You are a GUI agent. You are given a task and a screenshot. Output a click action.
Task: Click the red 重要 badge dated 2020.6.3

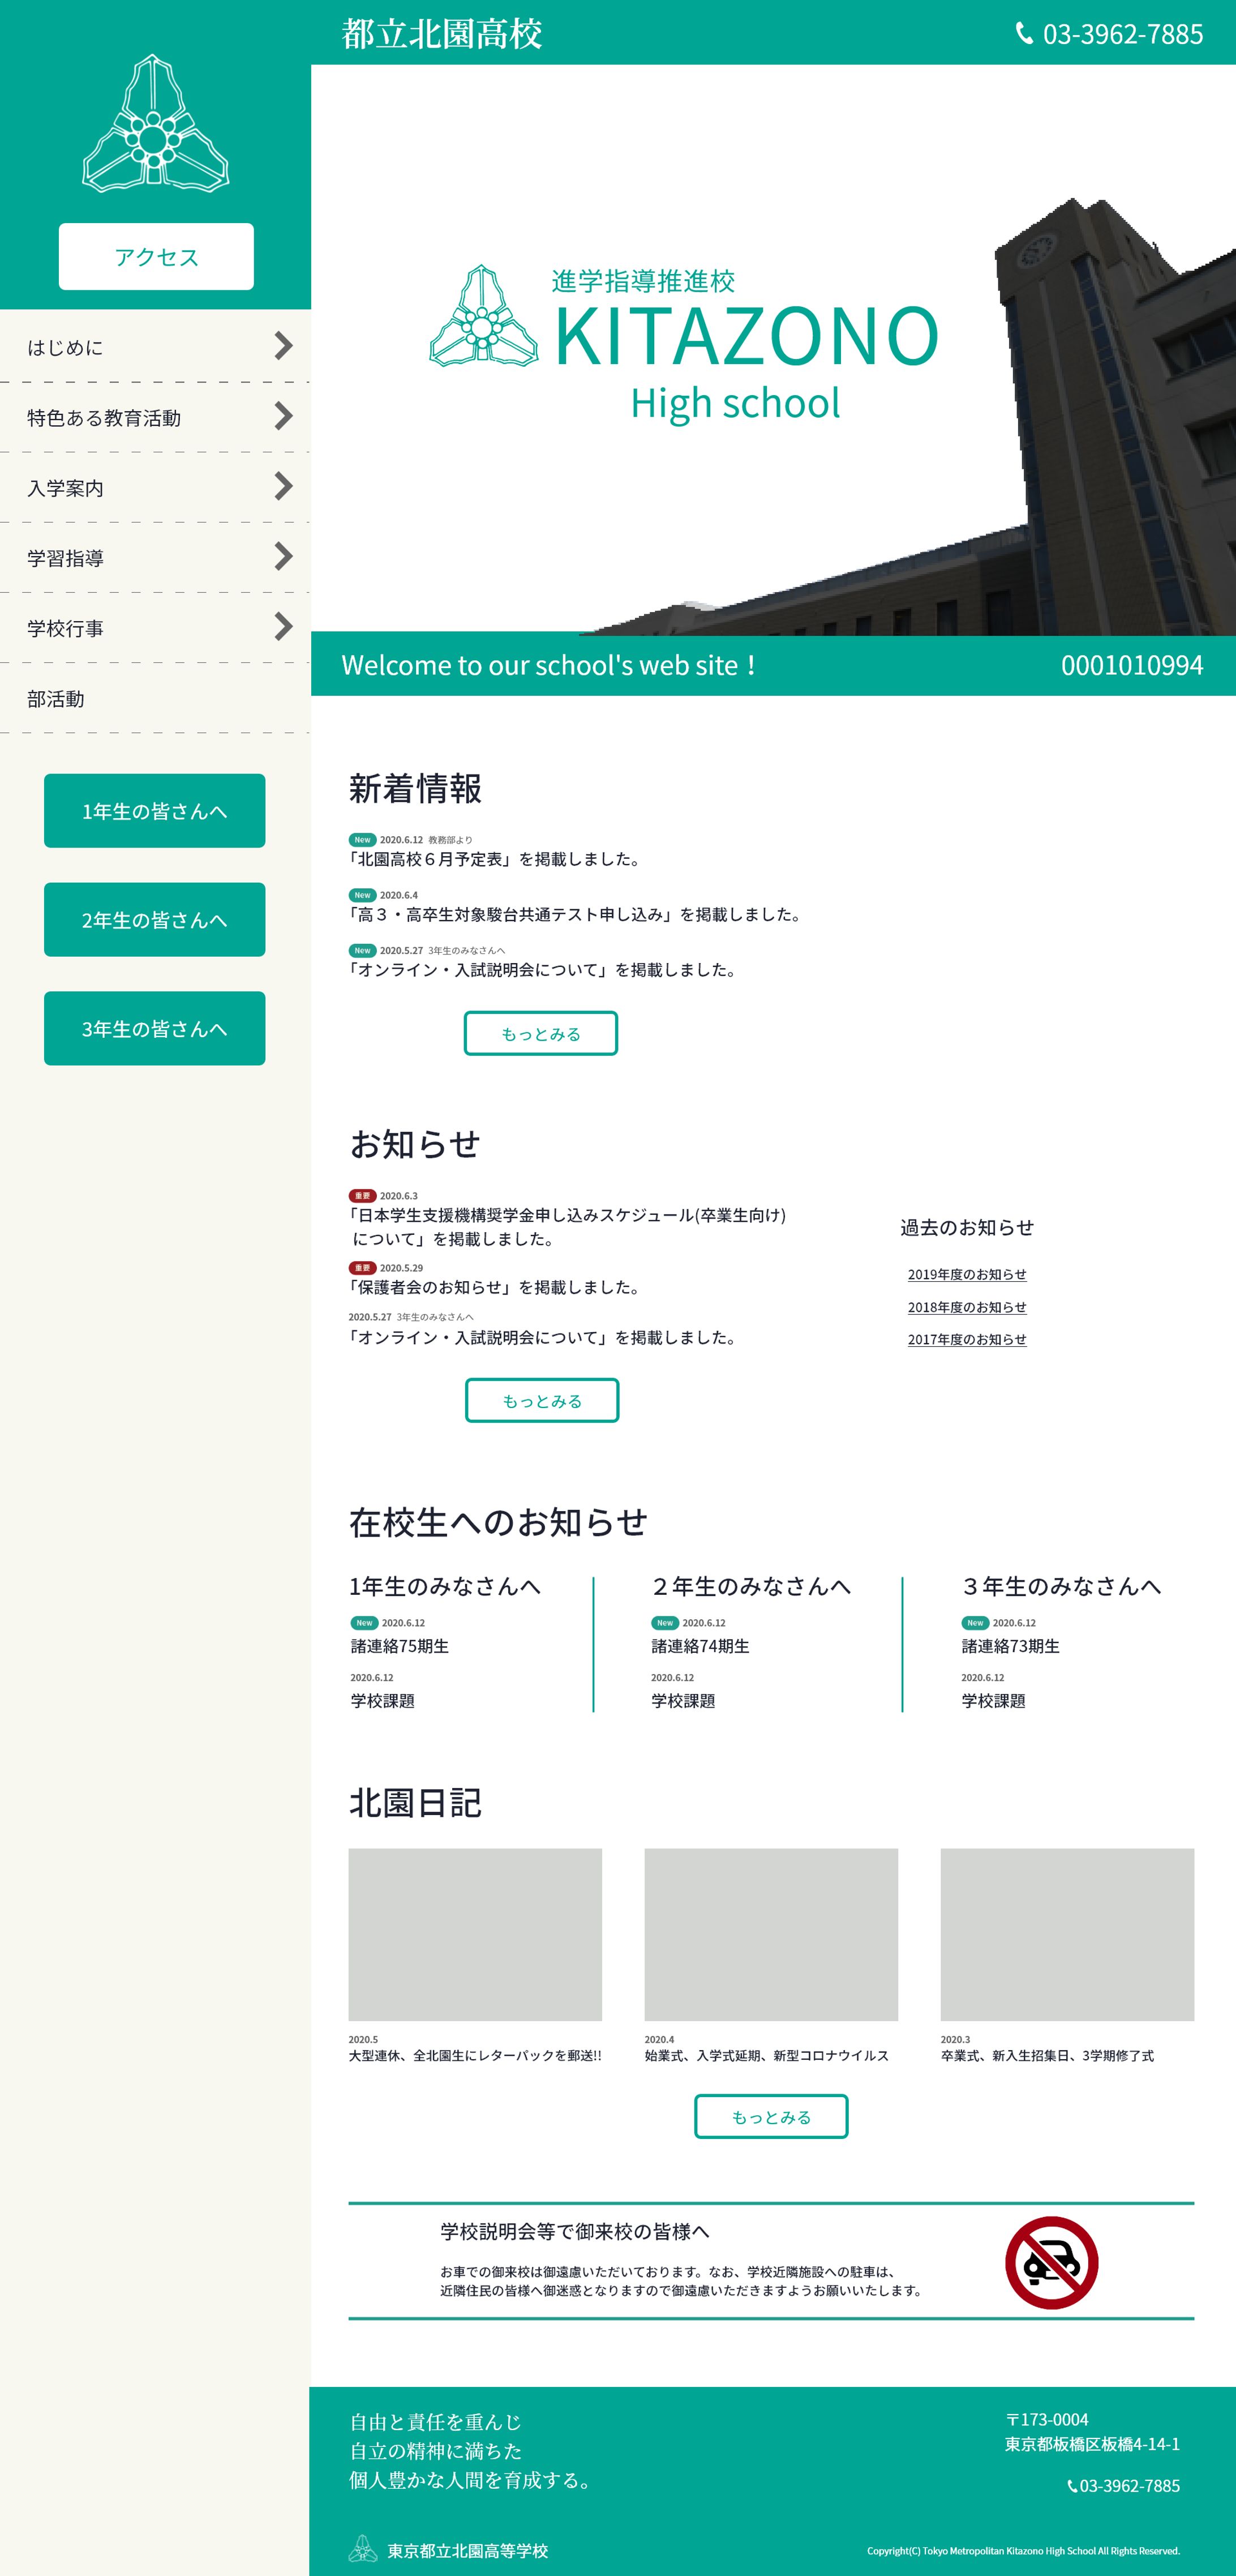pos(362,1196)
